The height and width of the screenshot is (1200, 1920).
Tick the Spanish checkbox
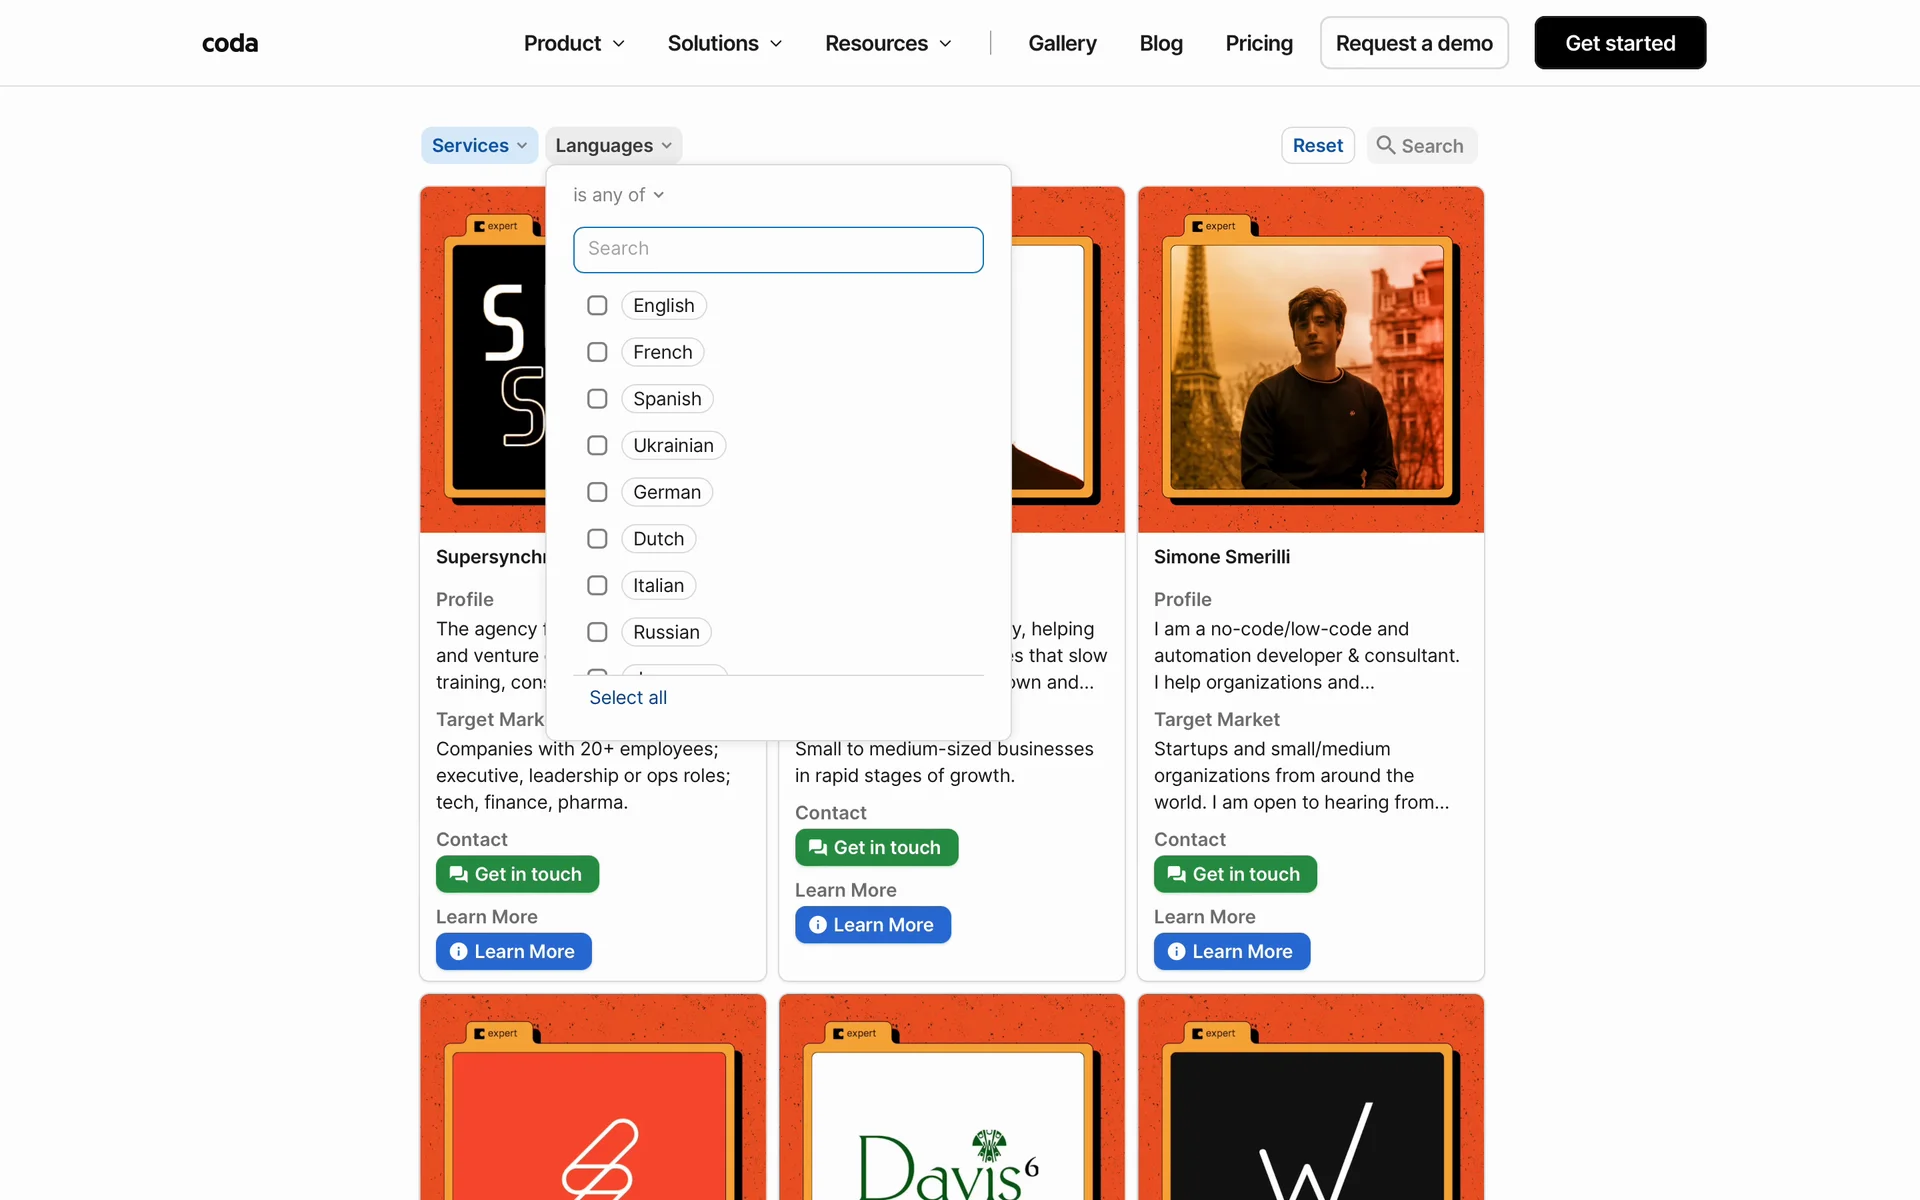coord(597,399)
